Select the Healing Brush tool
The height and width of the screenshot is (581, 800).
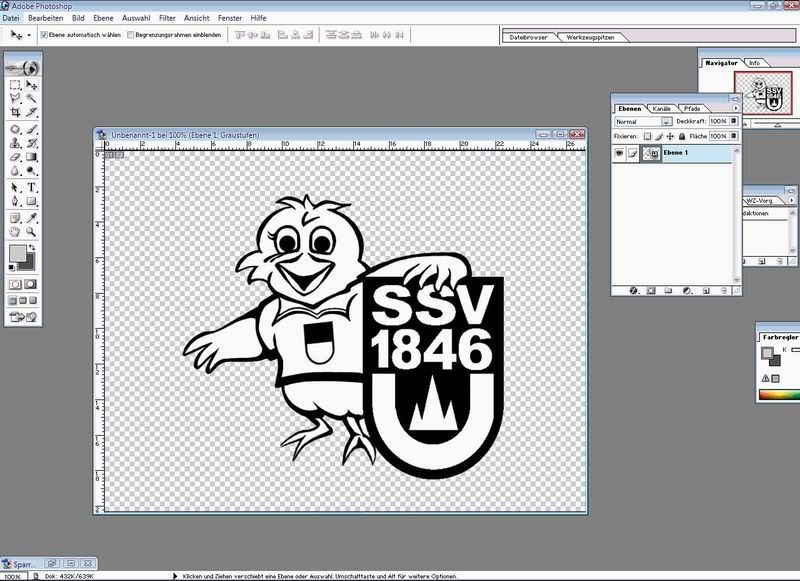(15, 130)
